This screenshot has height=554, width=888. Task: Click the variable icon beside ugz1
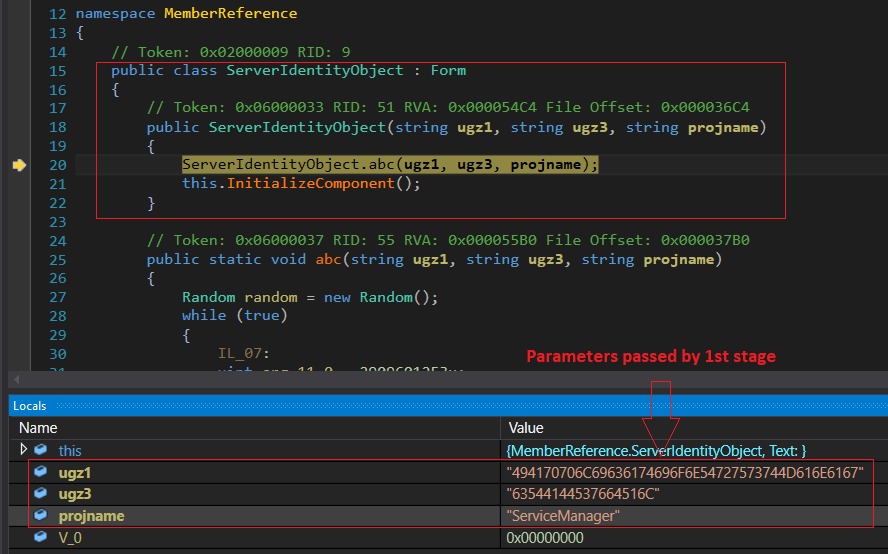[x=40, y=471]
